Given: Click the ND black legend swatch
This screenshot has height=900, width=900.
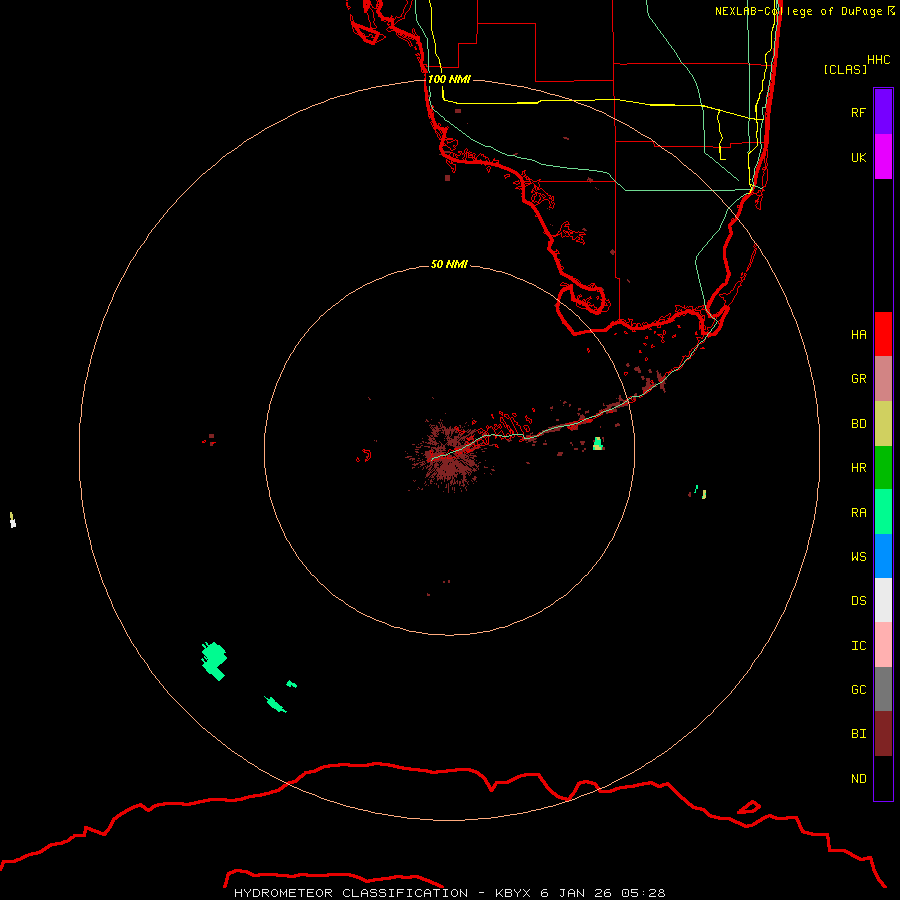Looking at the screenshot, I should point(883,778).
